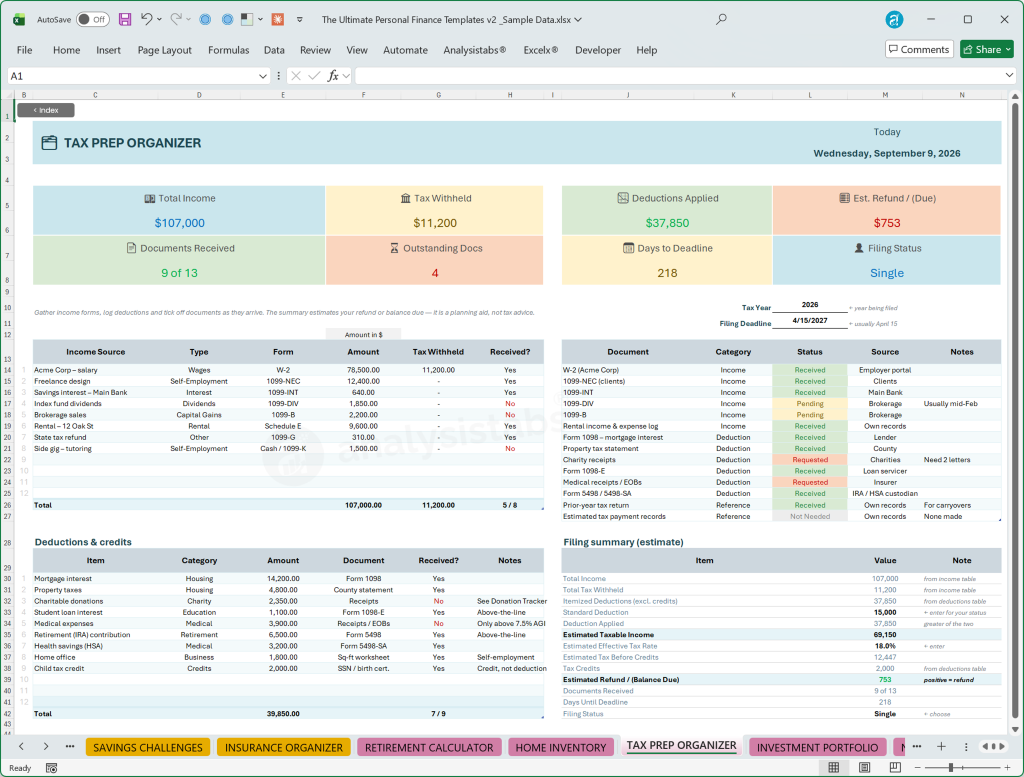Click inside the formula bar input
Screen dimensions: 1024x777
tap(678, 76)
